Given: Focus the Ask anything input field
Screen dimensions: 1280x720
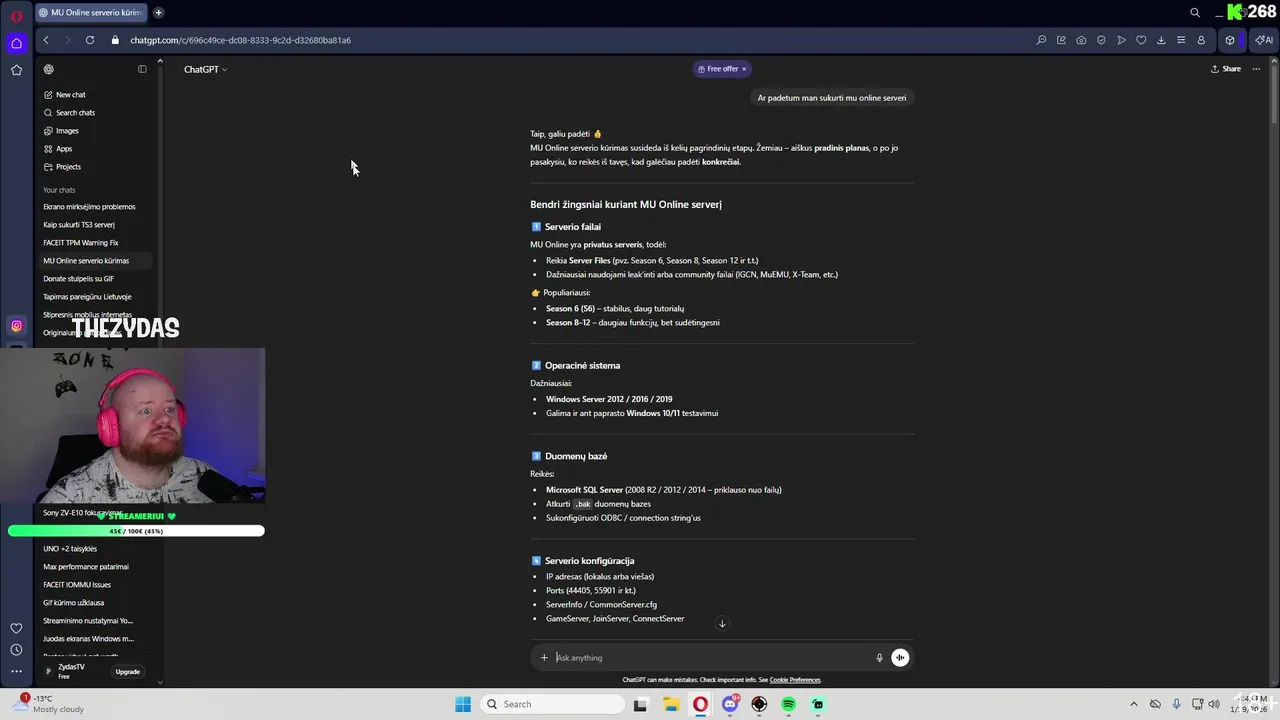Looking at the screenshot, I should pyautogui.click(x=712, y=657).
